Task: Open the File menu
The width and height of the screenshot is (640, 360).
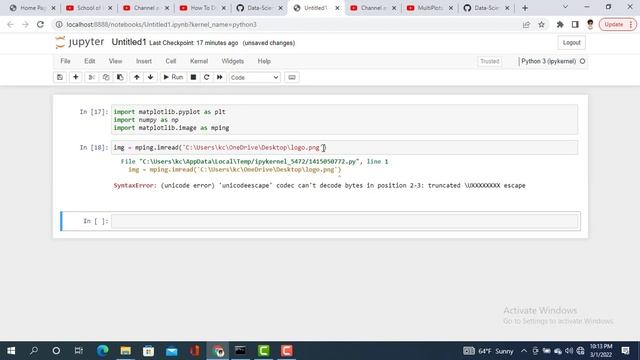Action: (65, 61)
